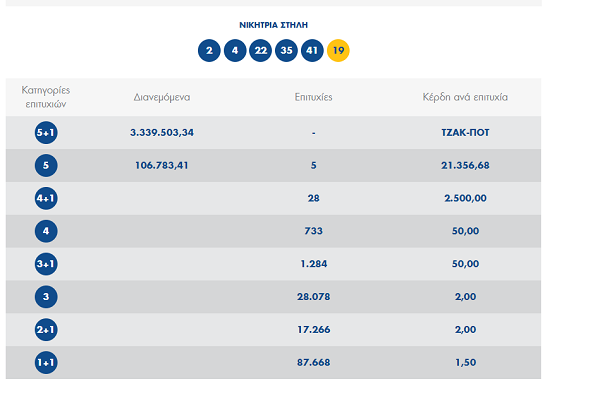Click the Κατηγορίες επιτυχιών column header
Viewport: 600px width, 403px height.
pyautogui.click(x=45, y=97)
